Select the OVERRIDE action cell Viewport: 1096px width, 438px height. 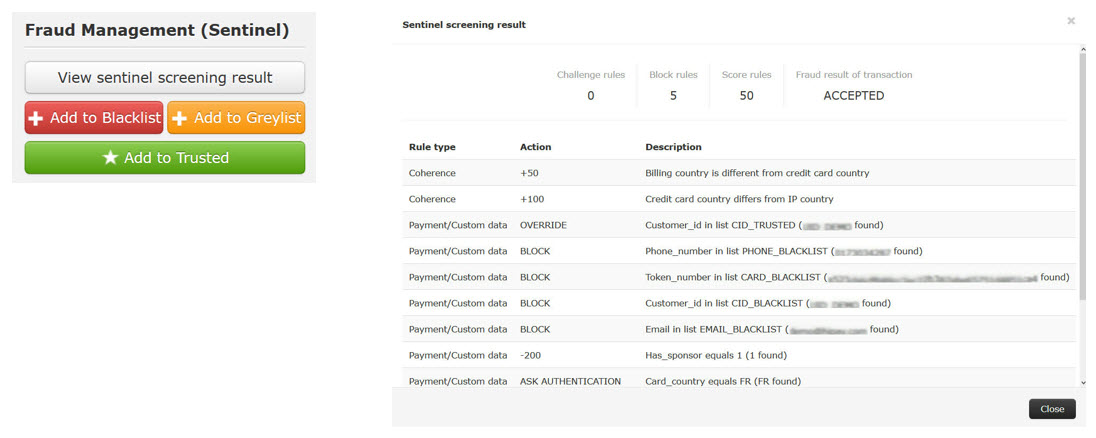point(543,225)
